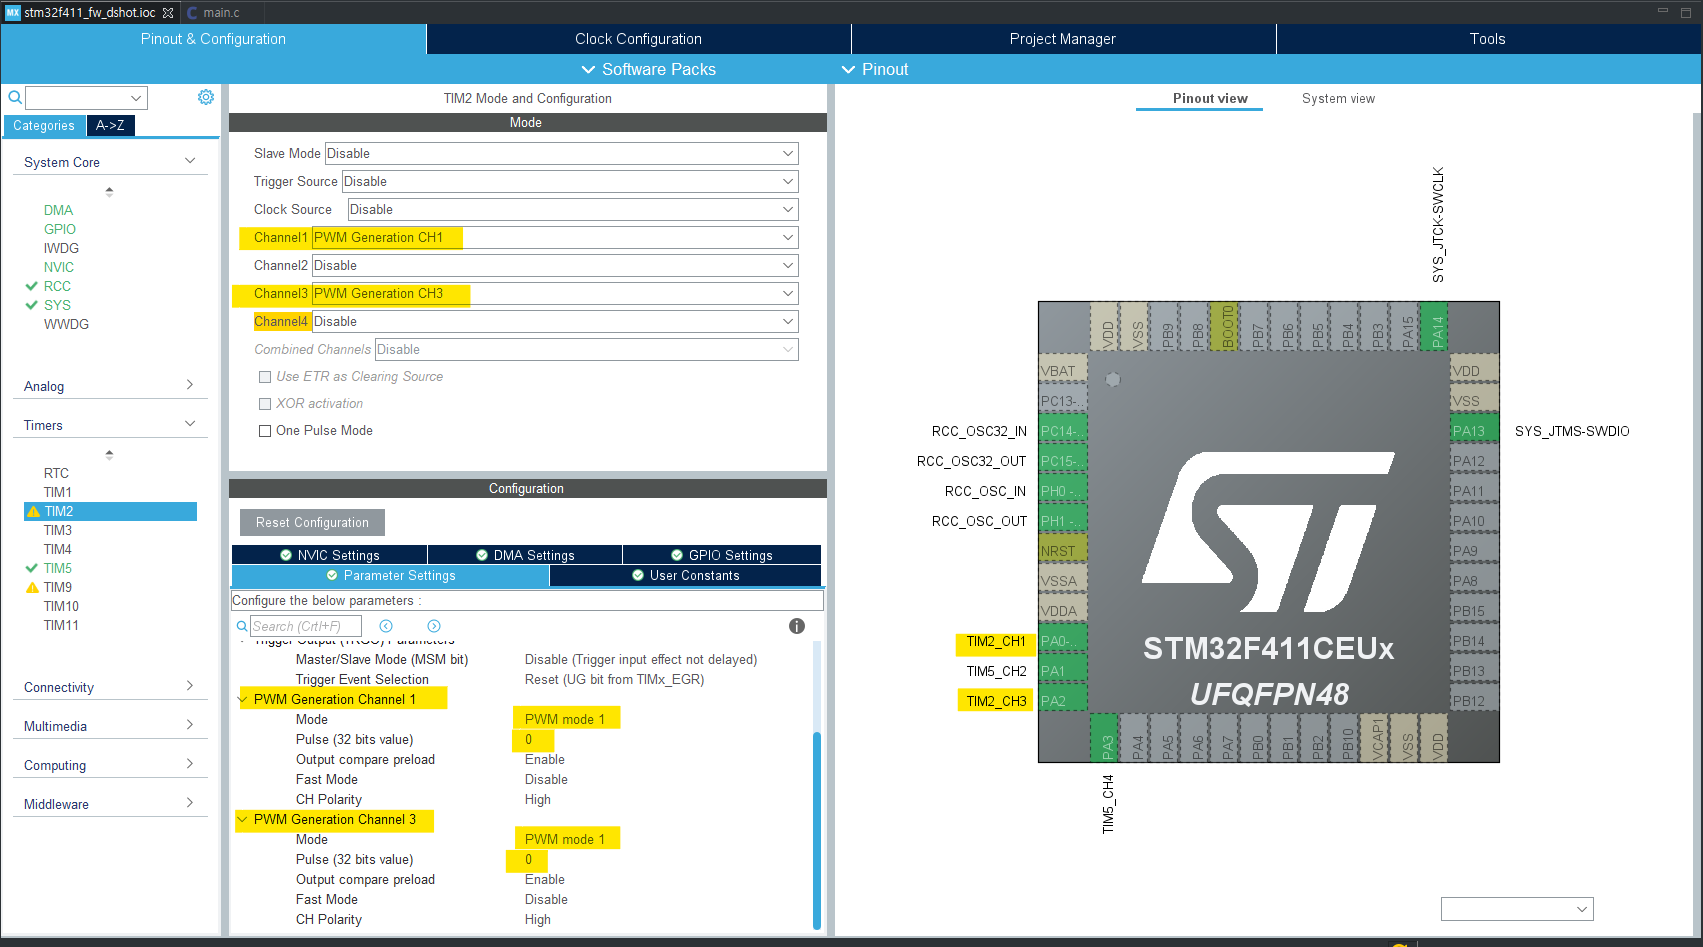Switch to Clock Configuration tab

(x=638, y=39)
